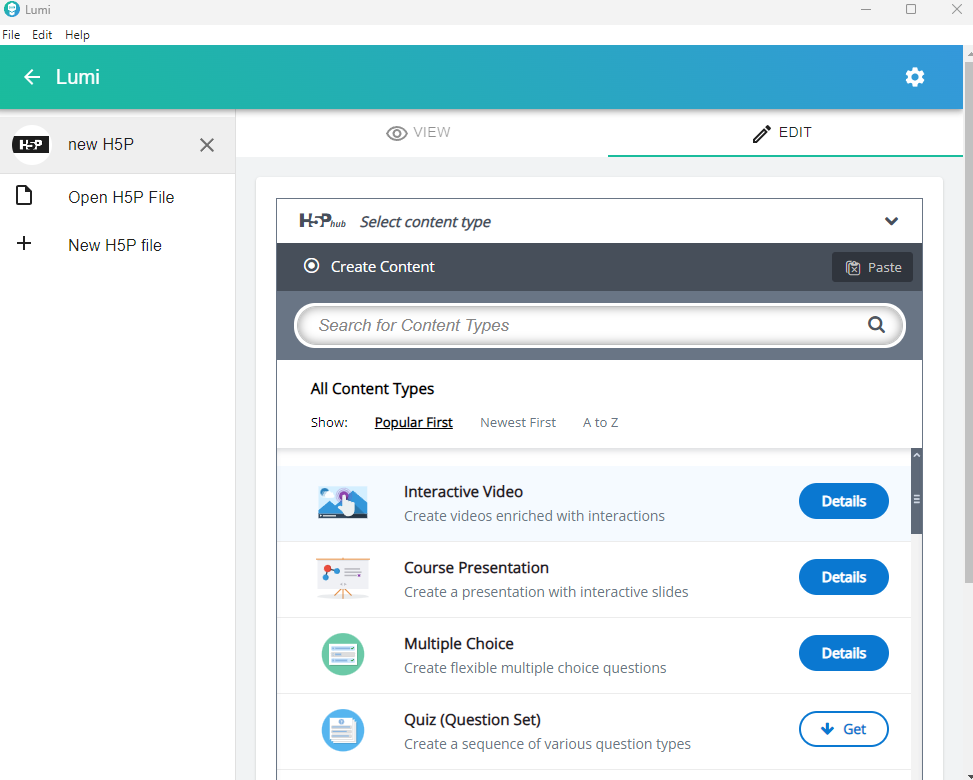The image size is (973, 780).
Task: Open the File menu
Action: 11,35
